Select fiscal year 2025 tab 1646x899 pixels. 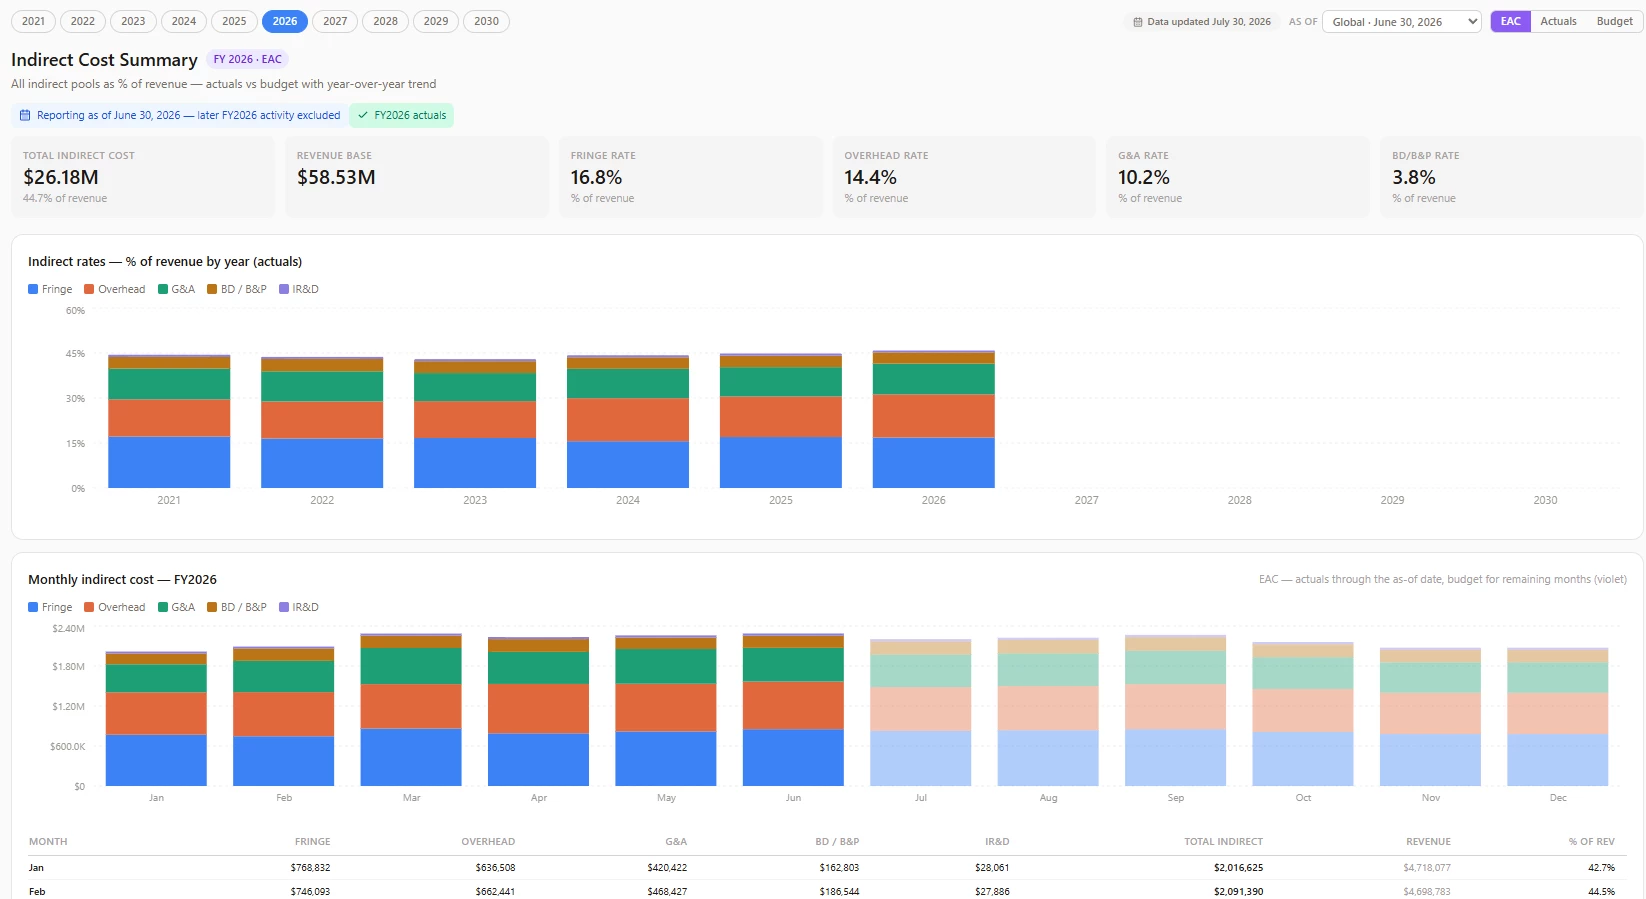coord(234,21)
